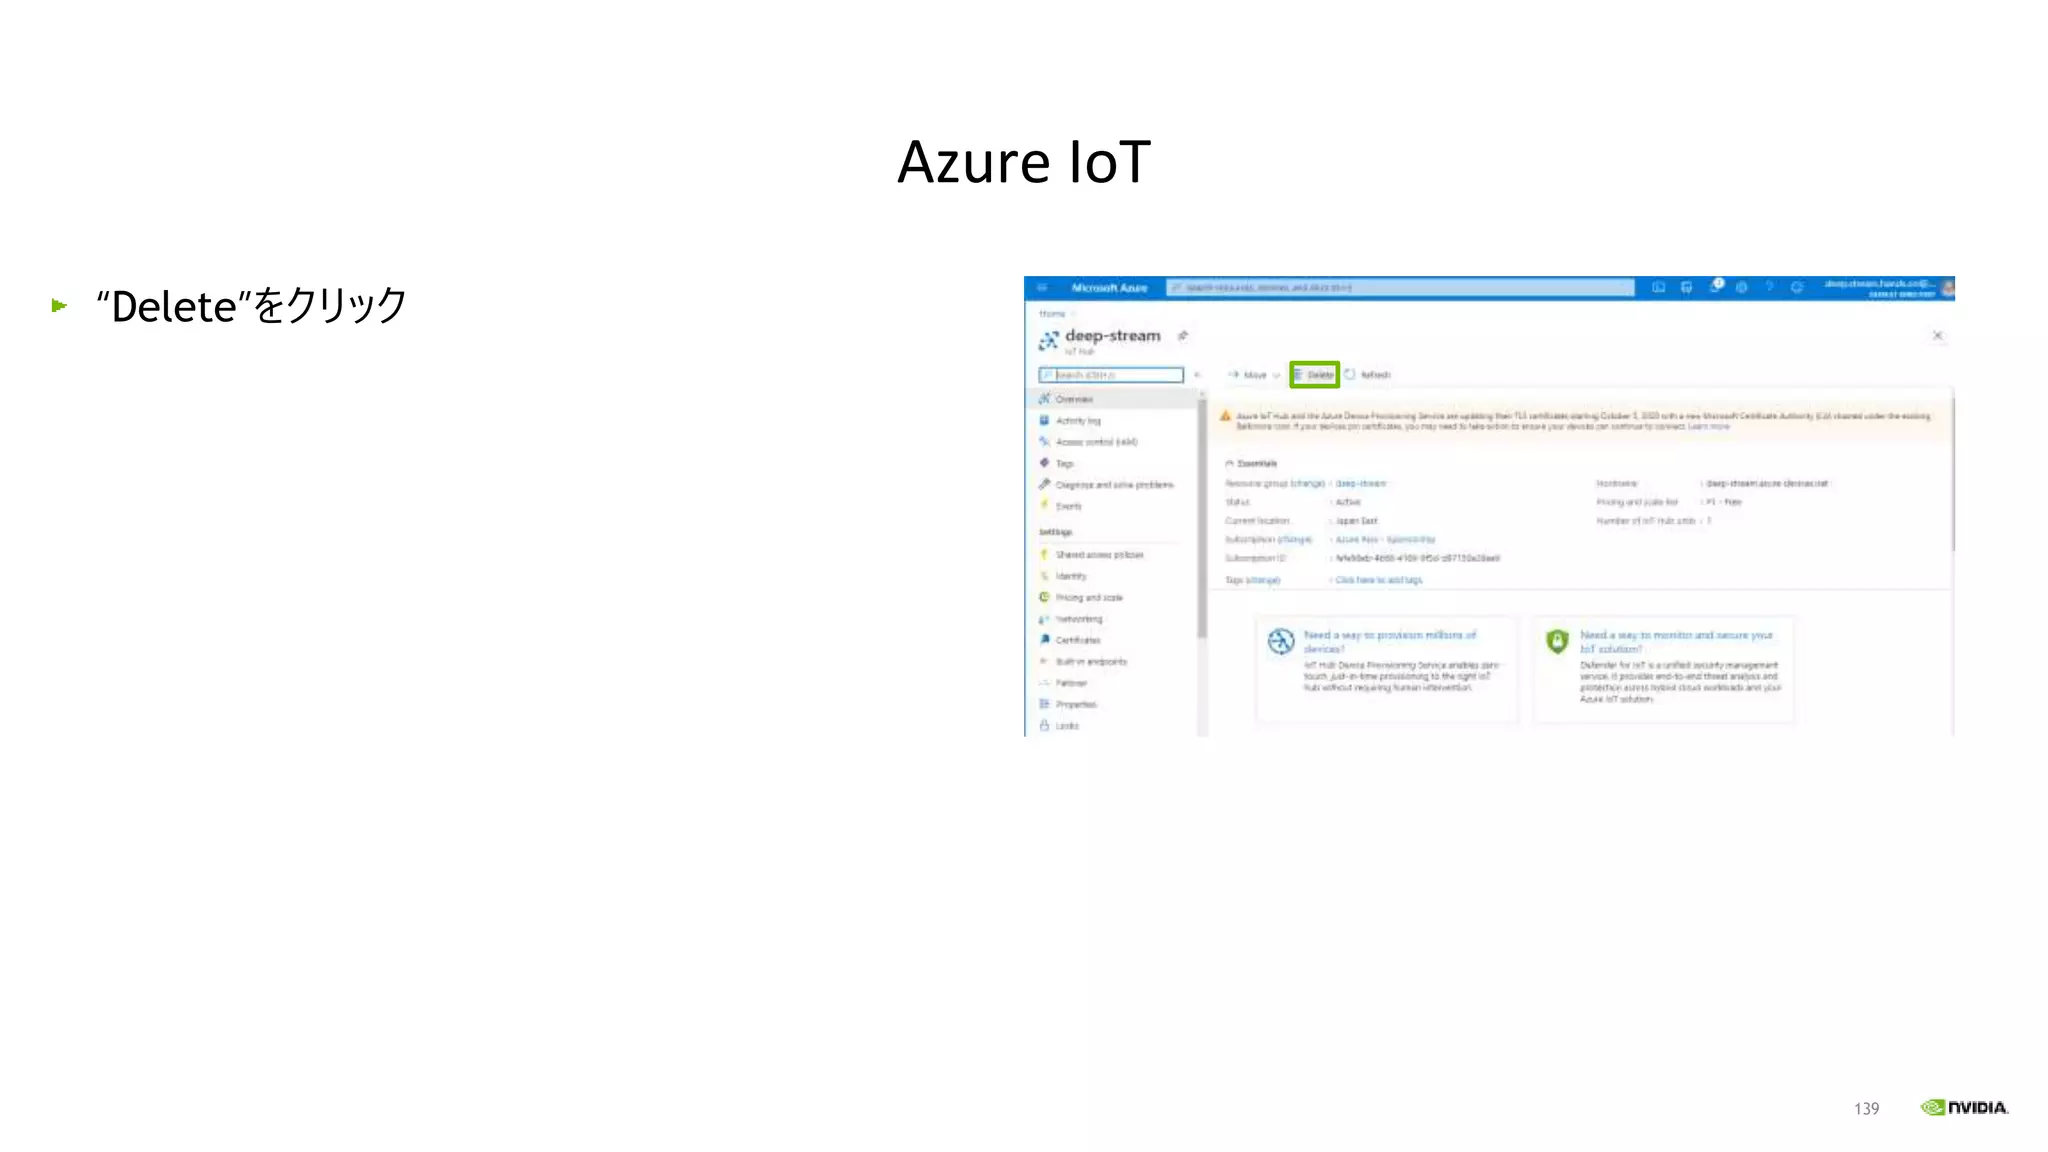Open the notifications bell icon
This screenshot has width=2048, height=1152.
point(1716,287)
